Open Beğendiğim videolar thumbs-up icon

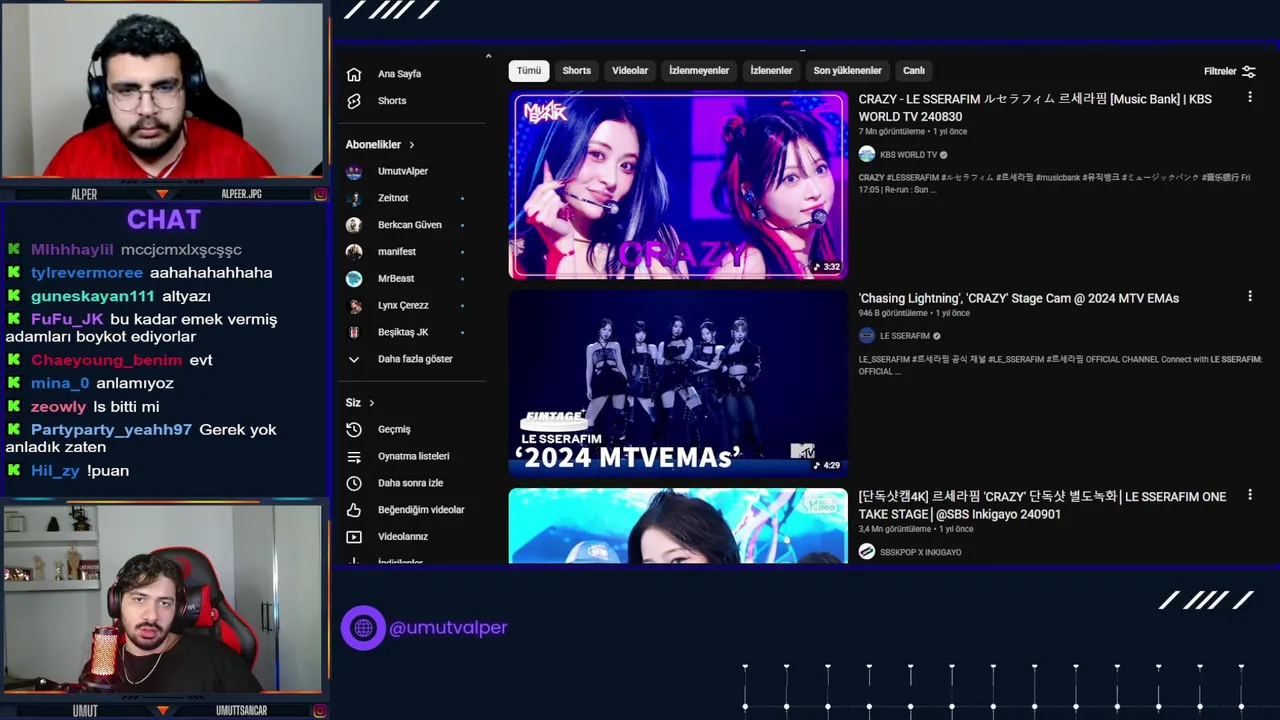[354, 510]
